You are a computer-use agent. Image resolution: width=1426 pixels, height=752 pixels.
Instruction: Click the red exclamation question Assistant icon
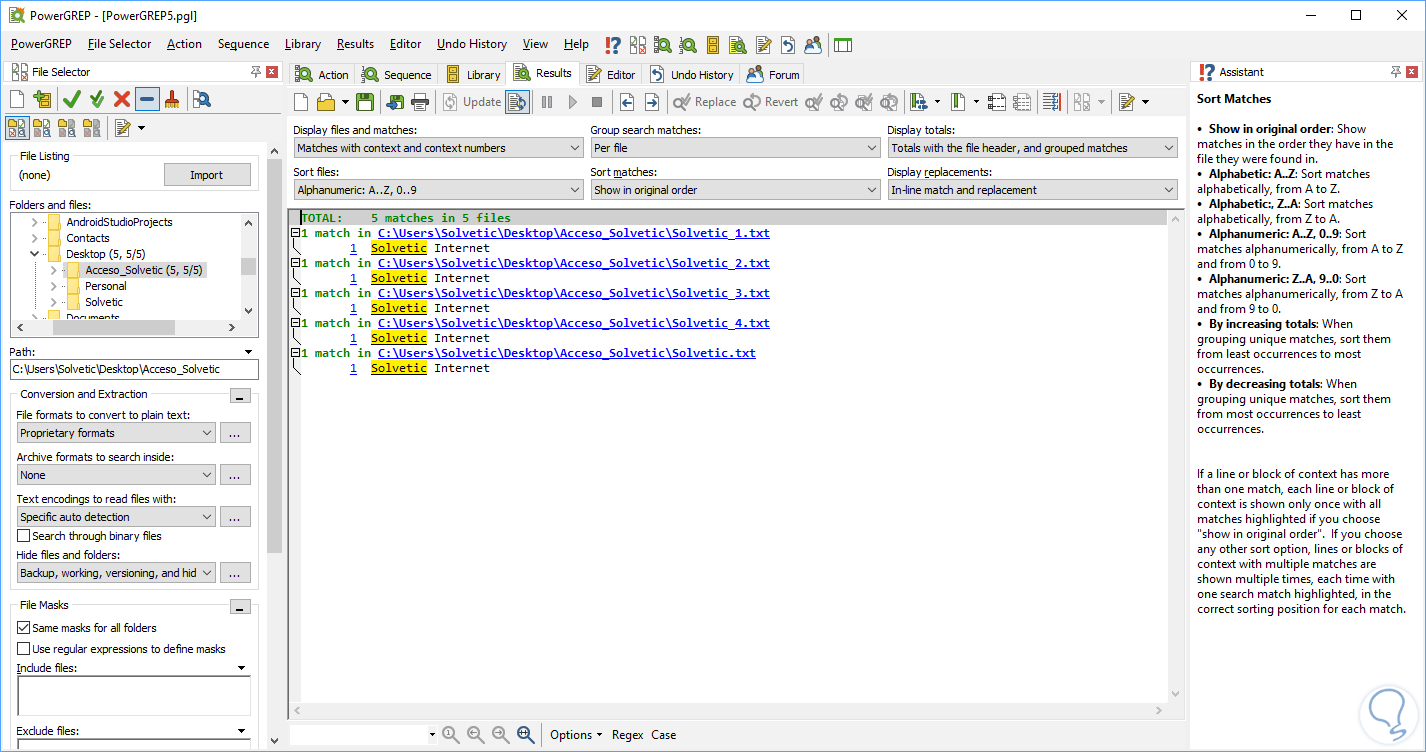coord(613,45)
